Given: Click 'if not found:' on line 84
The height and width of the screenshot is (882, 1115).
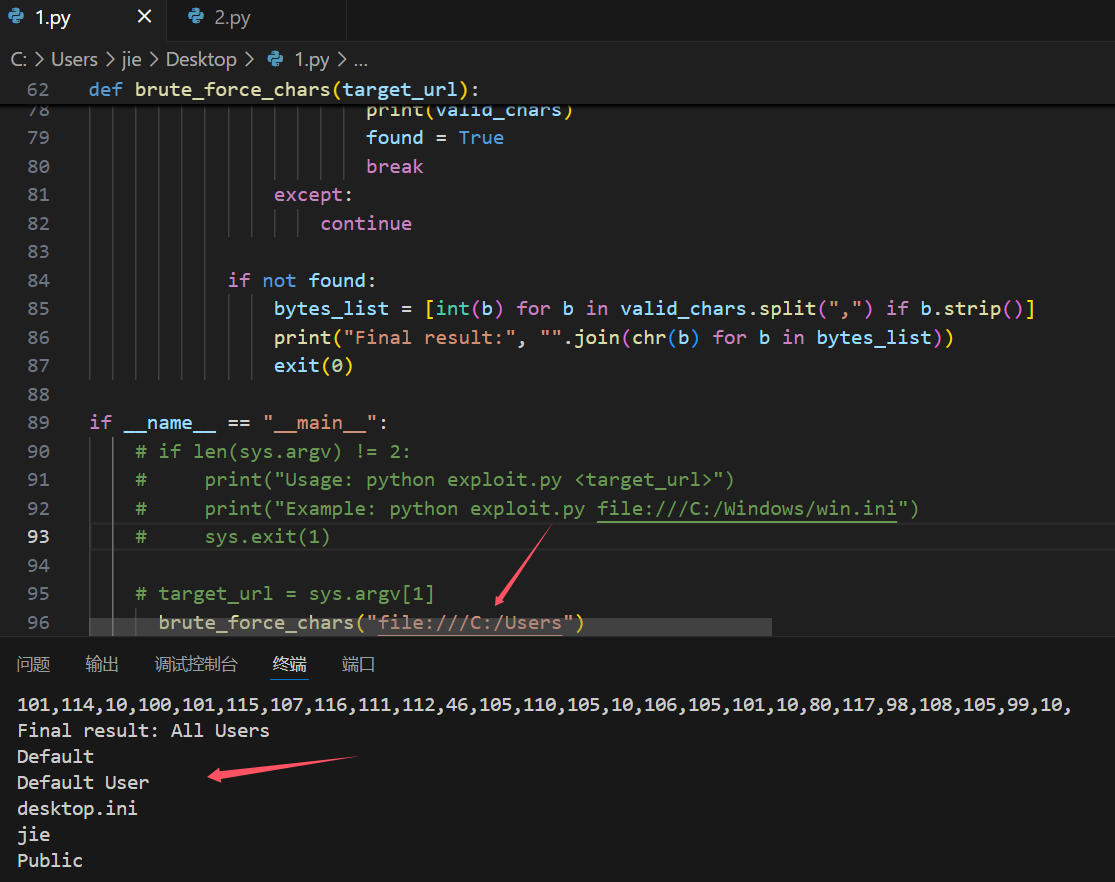Looking at the screenshot, I should (x=302, y=281).
